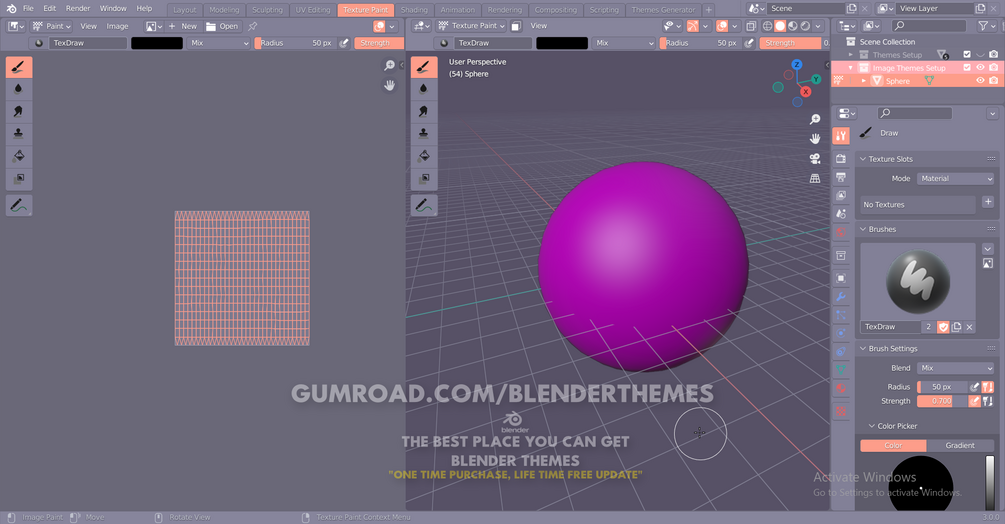Select the Draw tool in the image editor toolbar
Image resolution: width=1005 pixels, height=524 pixels.
click(x=19, y=67)
